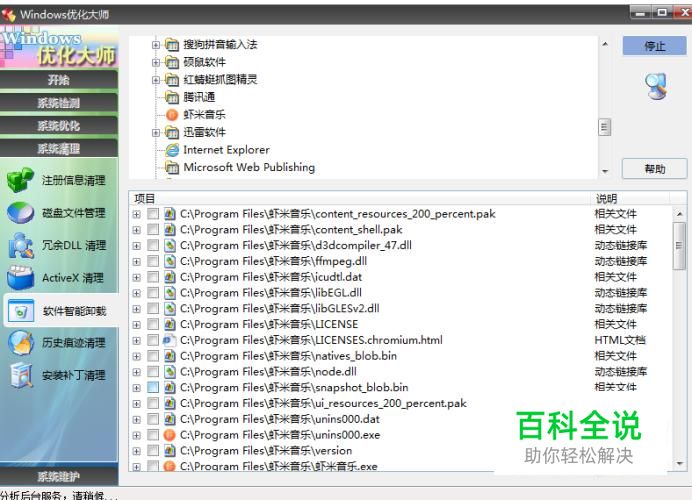Check the d3dcompiler_47.dll checkbox
The height and width of the screenshot is (500, 692).
pos(153,245)
